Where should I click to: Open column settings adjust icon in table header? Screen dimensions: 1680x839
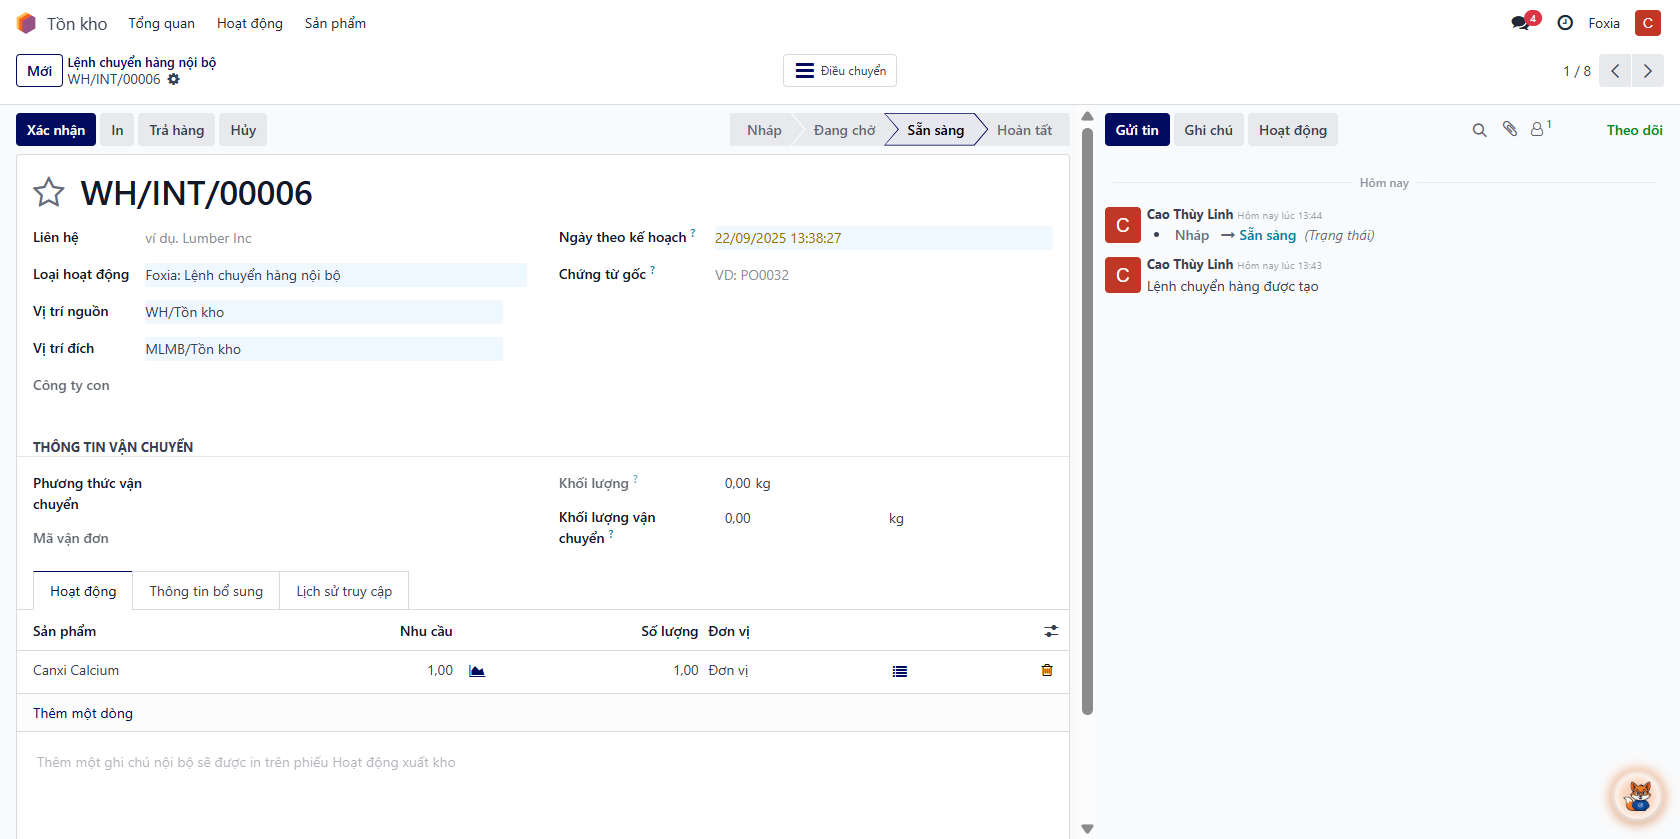point(1051,631)
